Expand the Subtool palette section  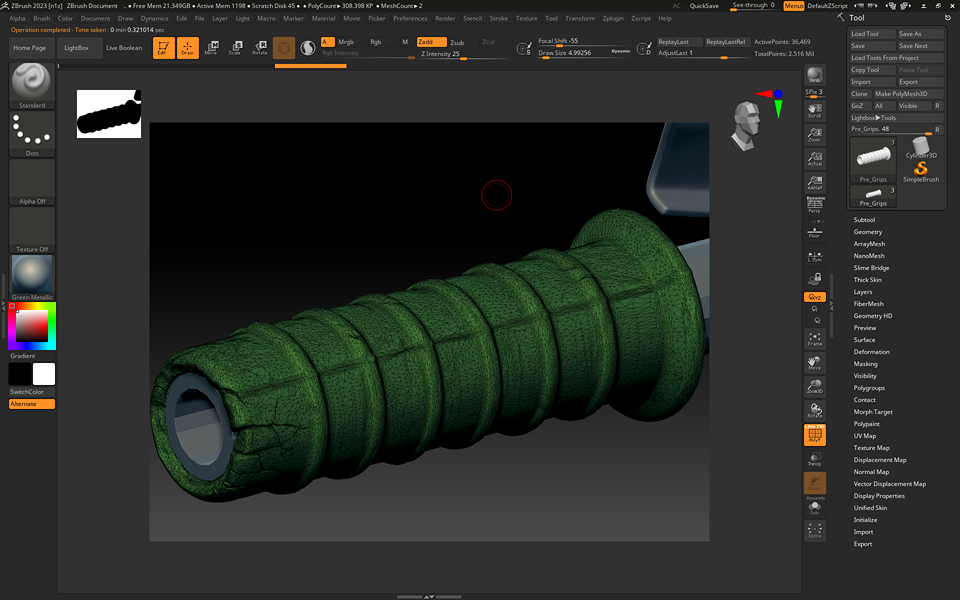coord(864,220)
